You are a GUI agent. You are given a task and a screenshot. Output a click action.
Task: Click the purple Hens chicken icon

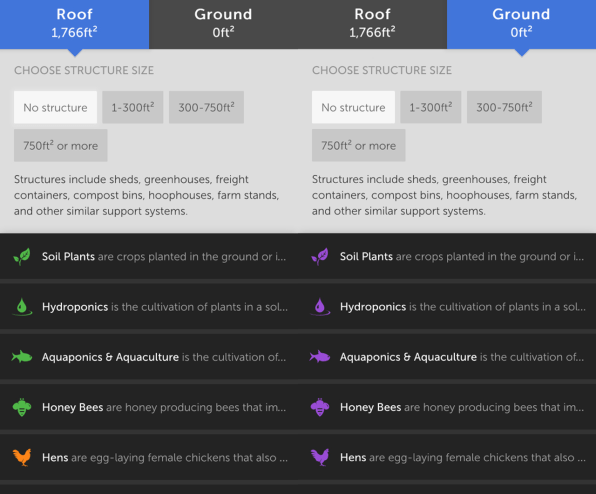coord(320,458)
